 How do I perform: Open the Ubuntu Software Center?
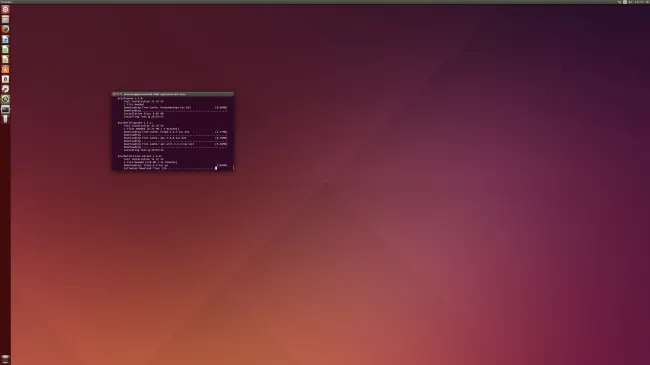(x=5, y=69)
